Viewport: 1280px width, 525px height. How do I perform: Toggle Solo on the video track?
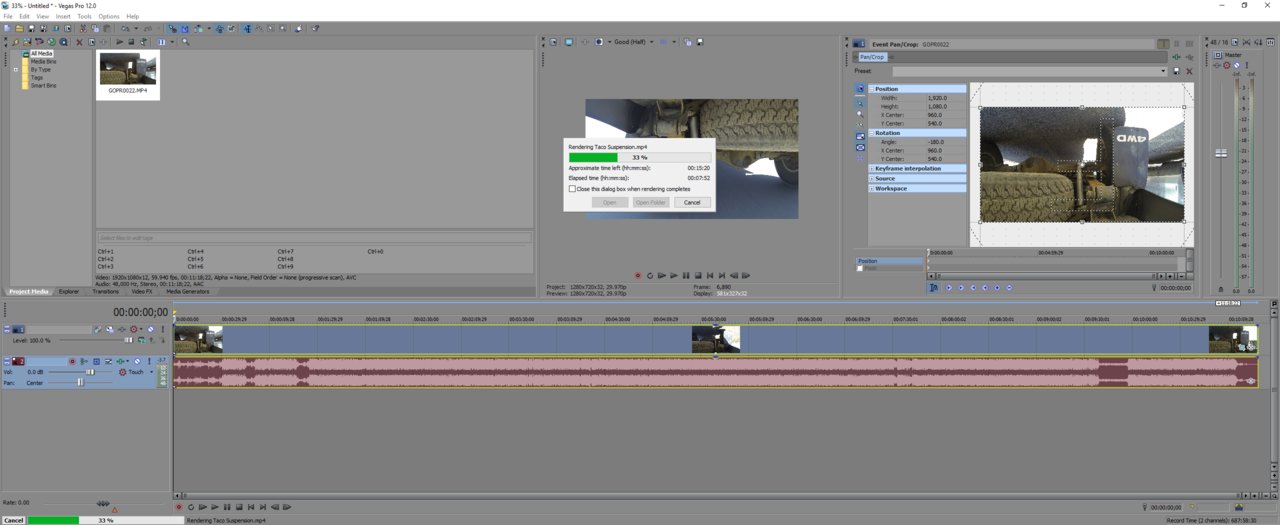point(163,330)
